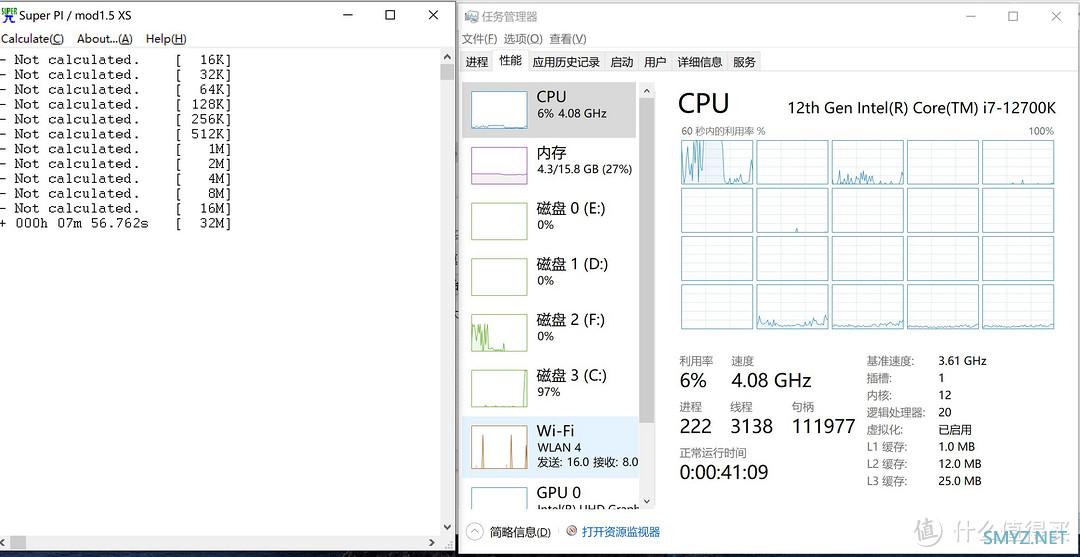Click 简略信息(D) to show fewer details

pos(520,532)
